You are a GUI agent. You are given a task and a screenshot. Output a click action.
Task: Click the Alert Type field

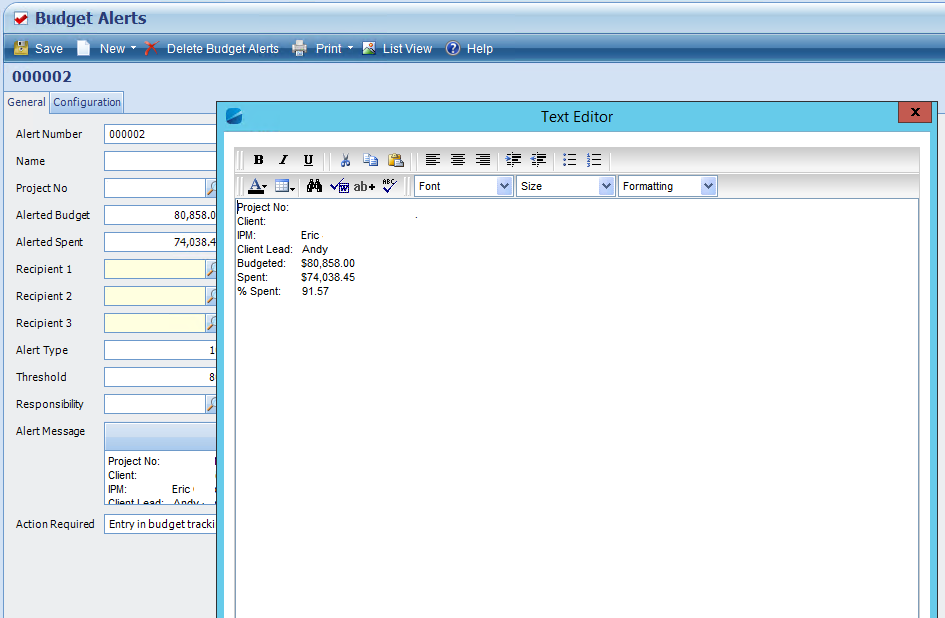pos(160,350)
